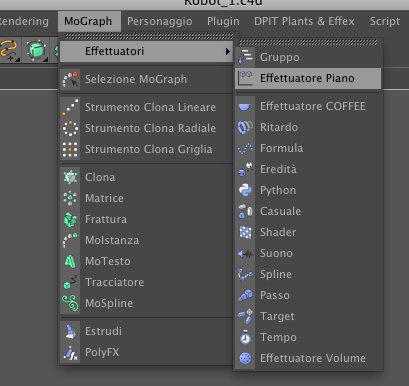409x386 pixels.
Task: Click the MoTesto letter icon
Action: [70, 261]
